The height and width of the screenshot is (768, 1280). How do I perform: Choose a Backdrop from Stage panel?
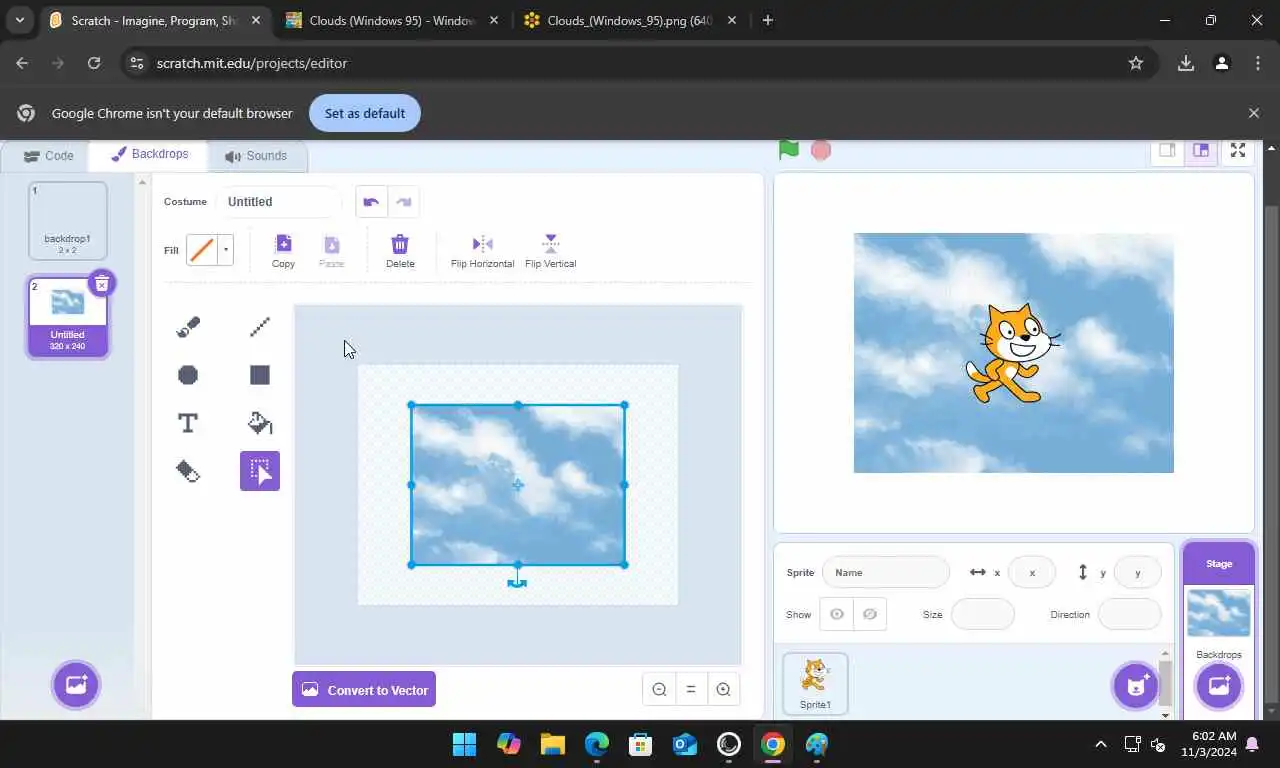1219,686
